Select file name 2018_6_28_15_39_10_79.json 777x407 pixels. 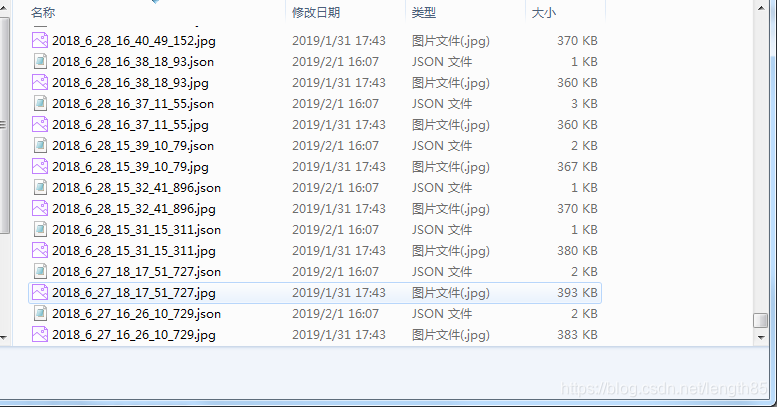click(x=133, y=146)
